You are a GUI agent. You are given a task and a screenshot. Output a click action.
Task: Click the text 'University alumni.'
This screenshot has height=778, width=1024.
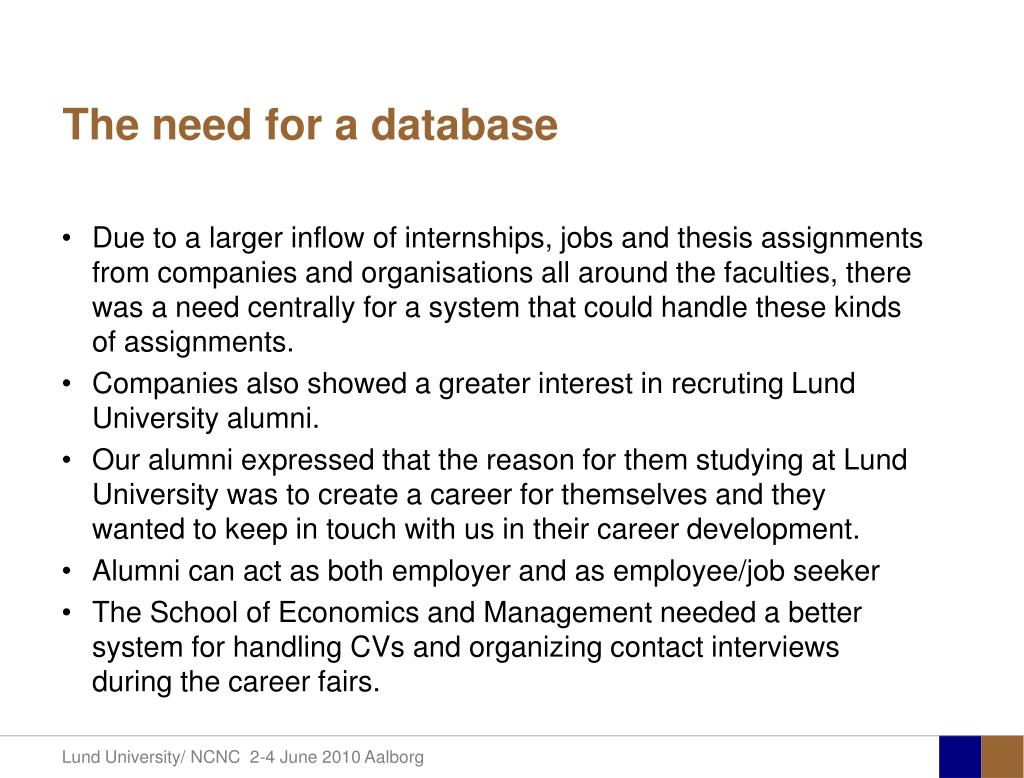206,418
